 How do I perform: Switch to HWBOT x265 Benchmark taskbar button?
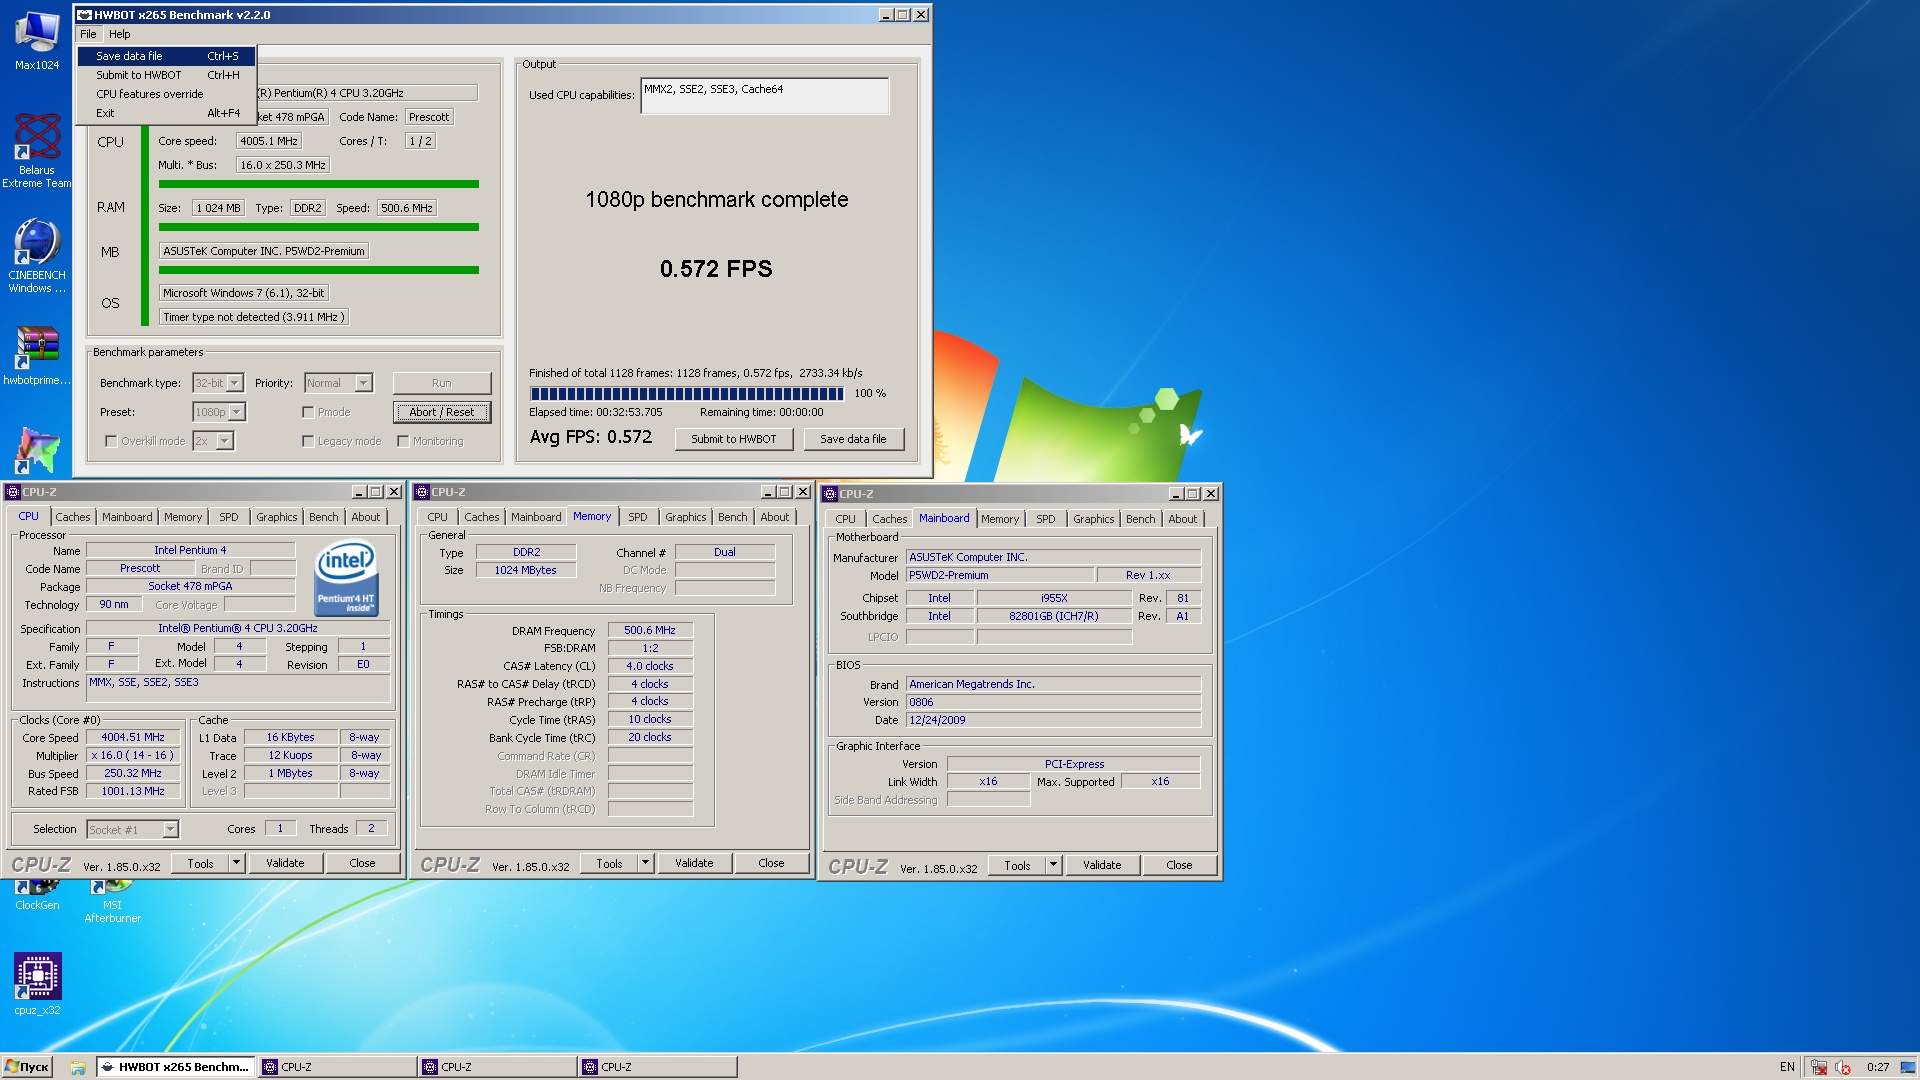coord(176,1067)
